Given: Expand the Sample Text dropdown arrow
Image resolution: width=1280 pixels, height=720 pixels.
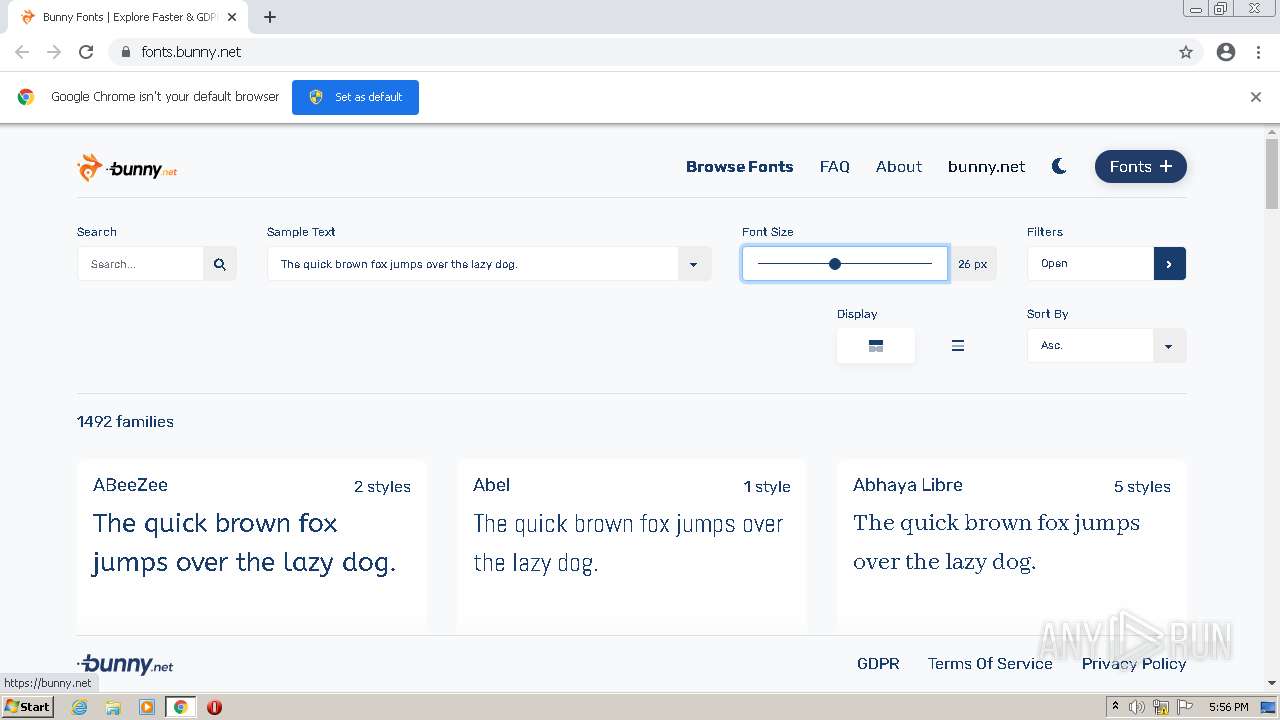Looking at the screenshot, I should click(x=694, y=264).
